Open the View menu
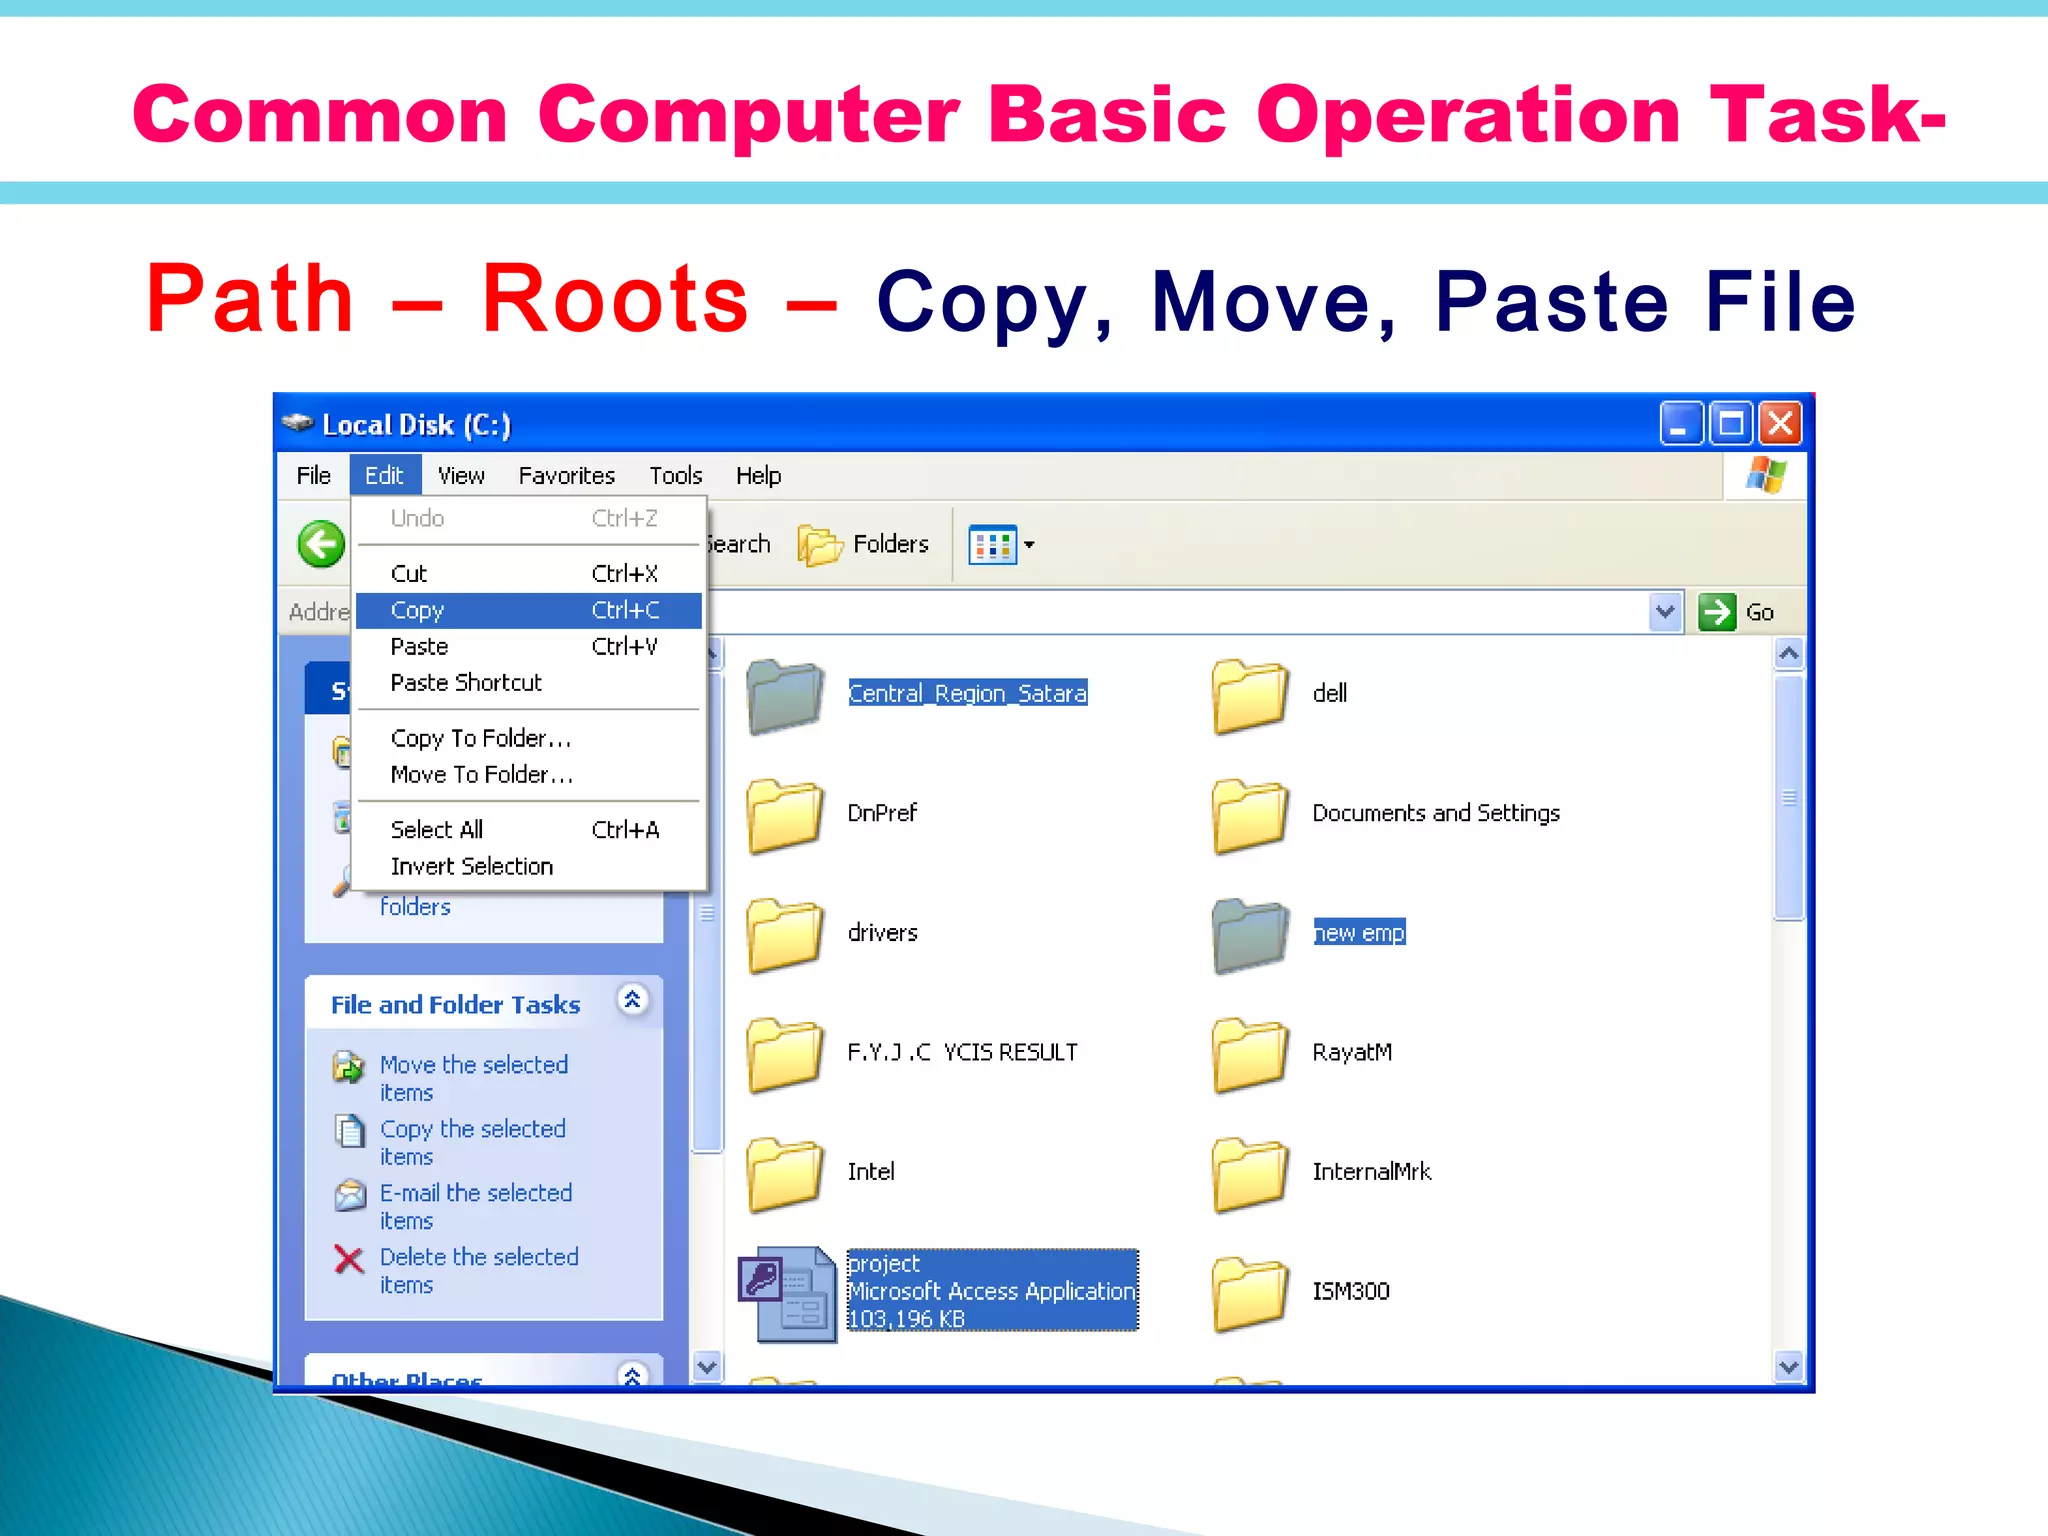This screenshot has height=1536, width=2048. pyautogui.click(x=461, y=476)
